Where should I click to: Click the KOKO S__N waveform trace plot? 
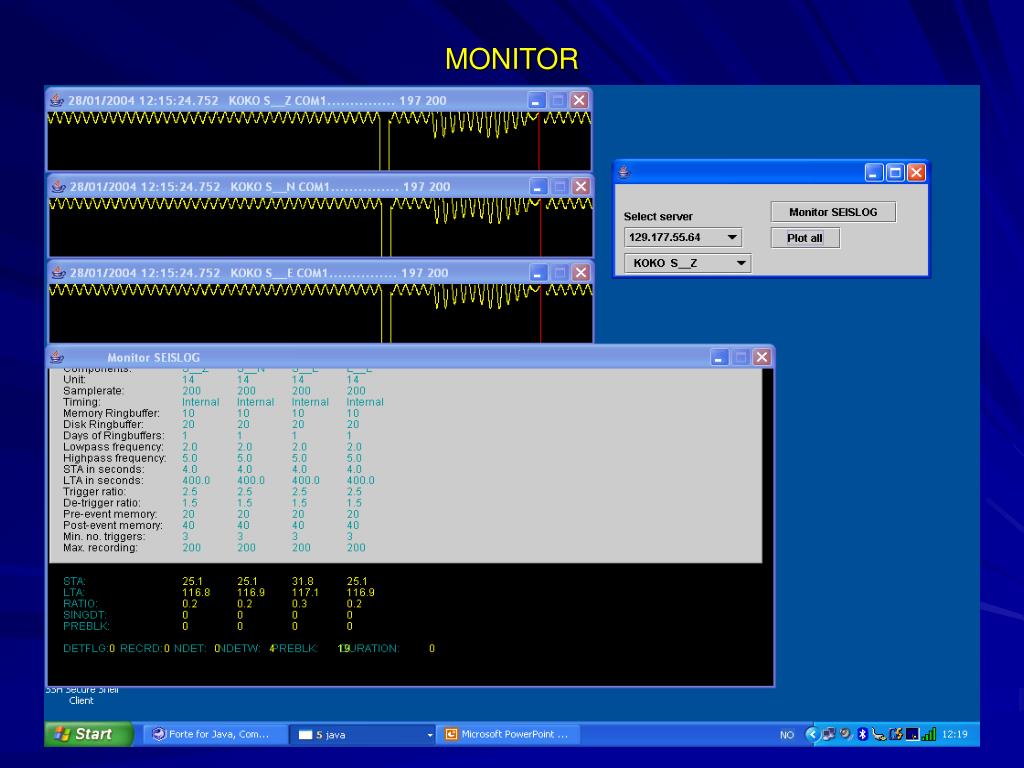coord(321,227)
